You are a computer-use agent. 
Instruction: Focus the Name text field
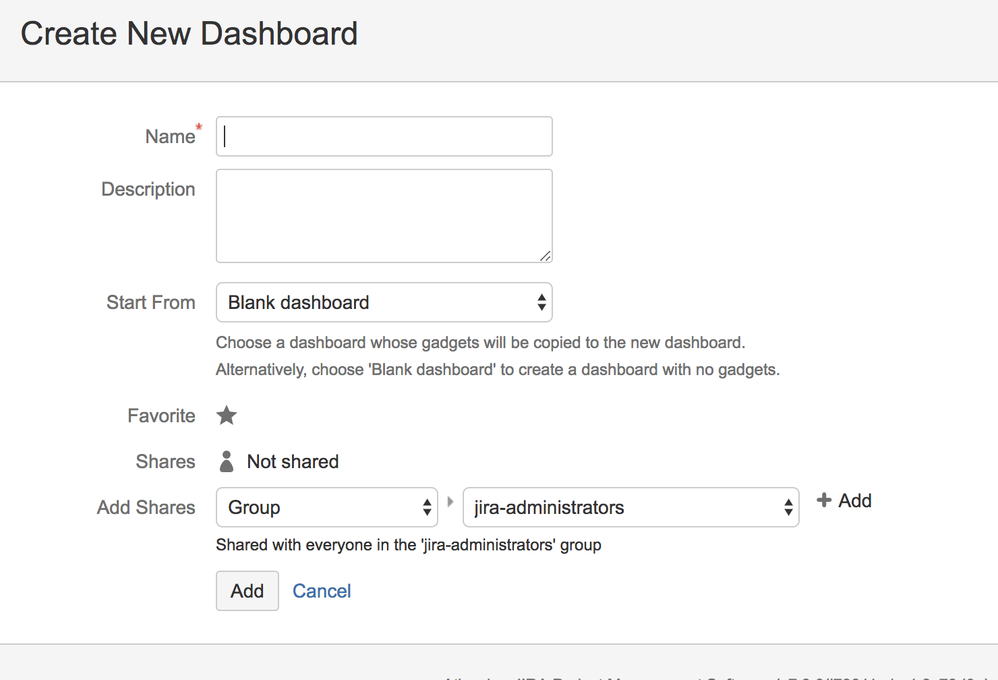tap(384, 136)
